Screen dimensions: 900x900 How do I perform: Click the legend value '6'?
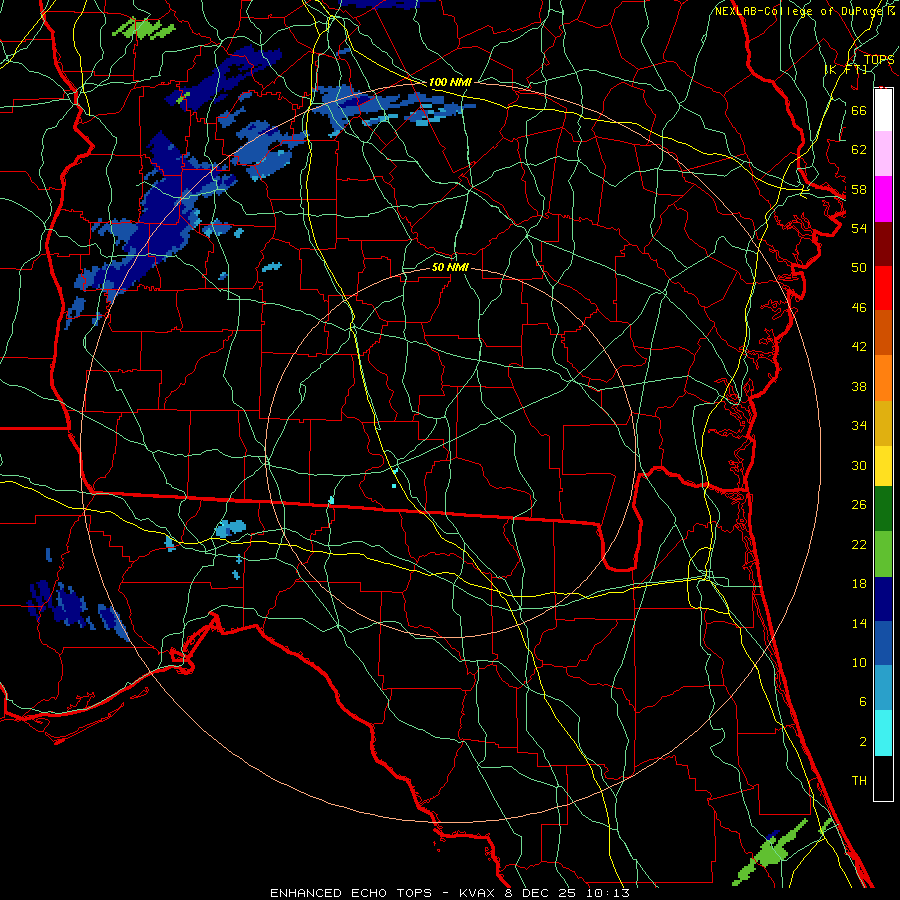coord(863,702)
